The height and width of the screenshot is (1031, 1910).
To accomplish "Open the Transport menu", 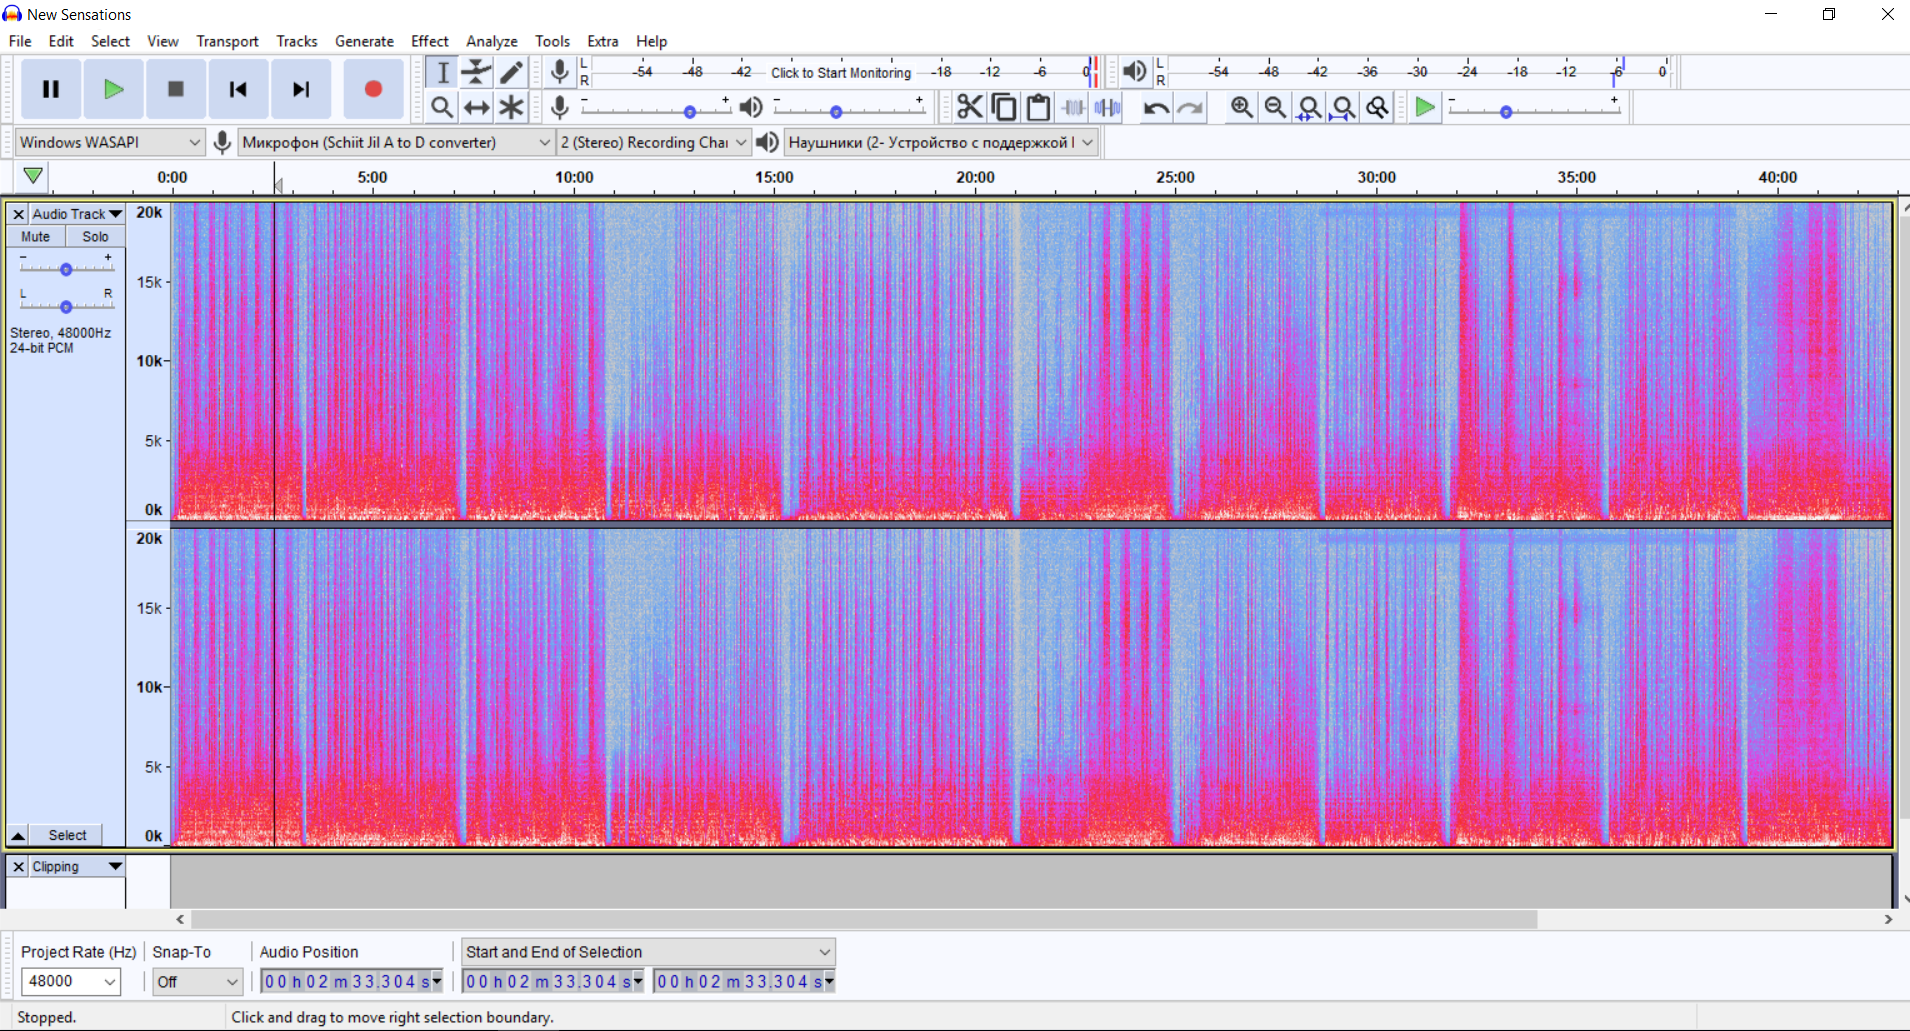I will [227, 41].
